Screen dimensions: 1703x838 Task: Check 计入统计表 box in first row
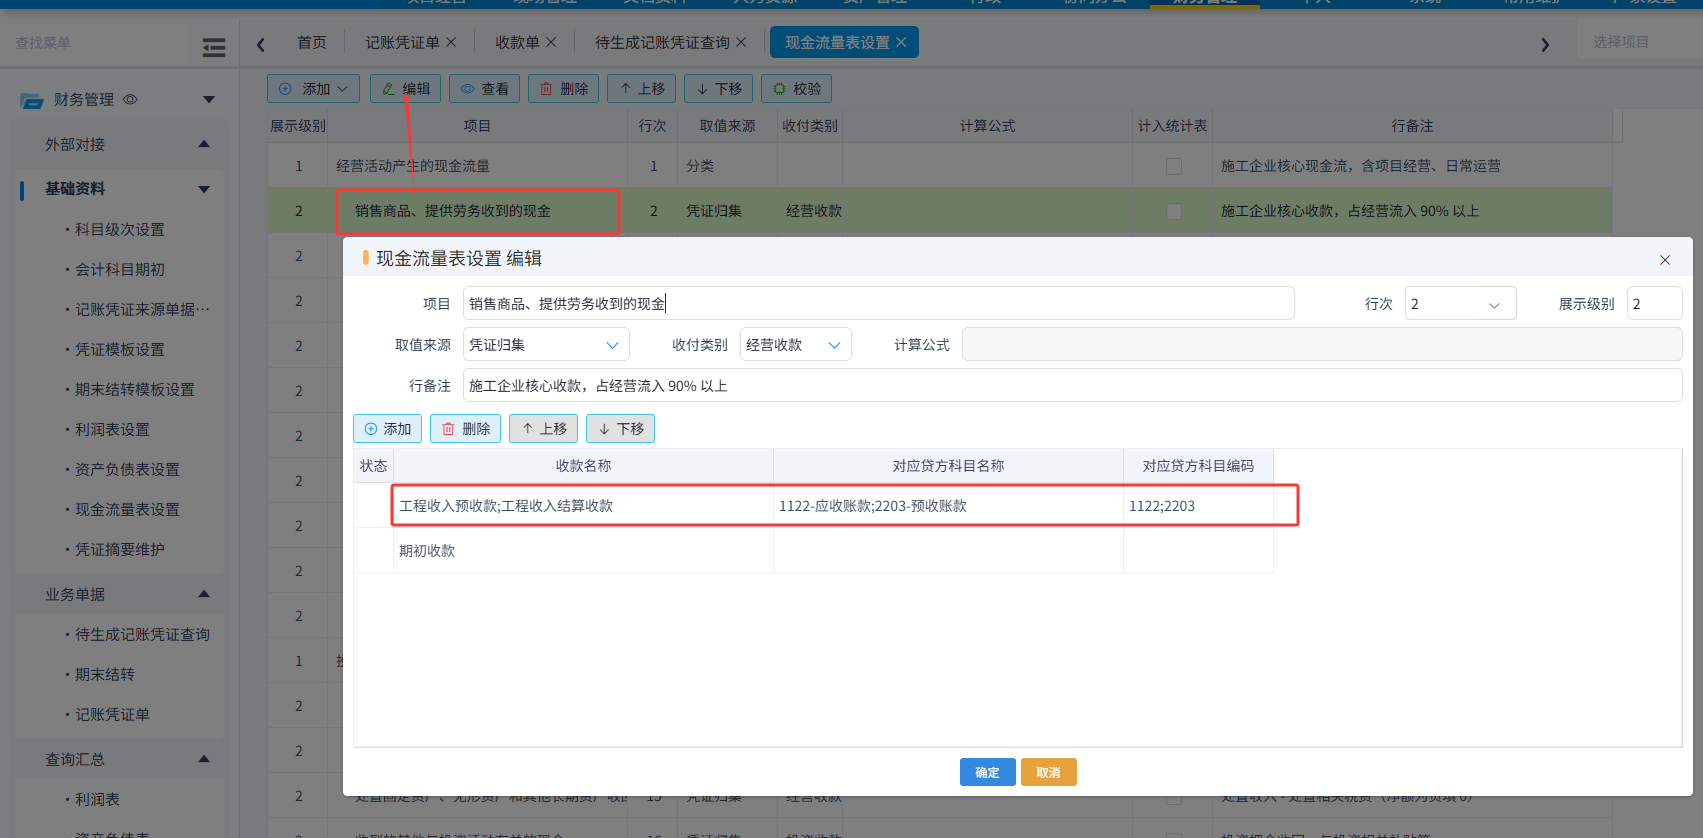(x=1174, y=166)
